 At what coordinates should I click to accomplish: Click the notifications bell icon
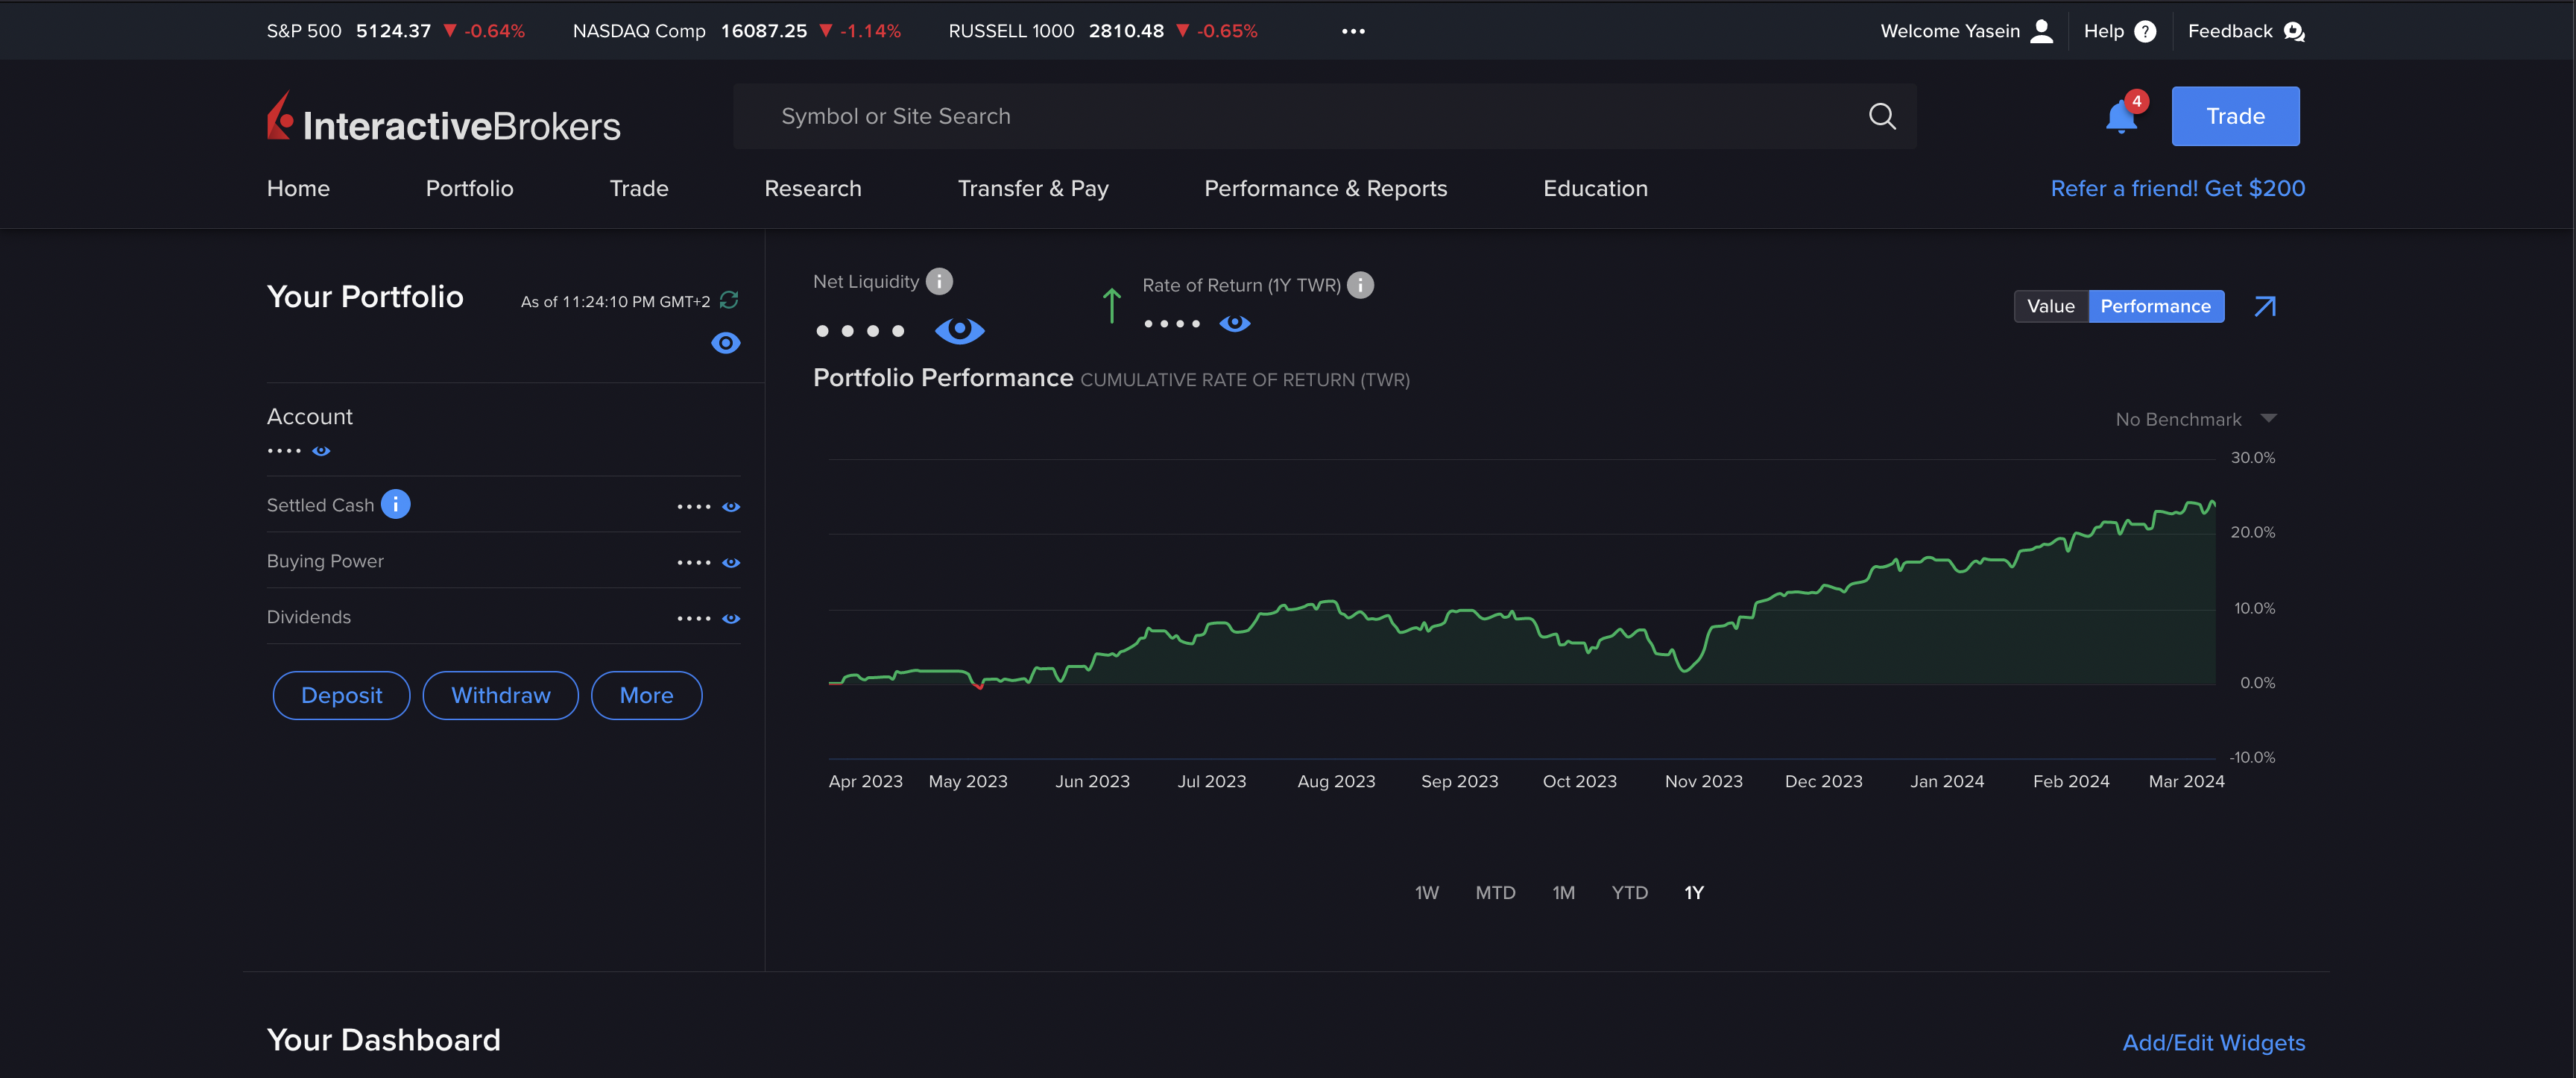[x=2121, y=115]
